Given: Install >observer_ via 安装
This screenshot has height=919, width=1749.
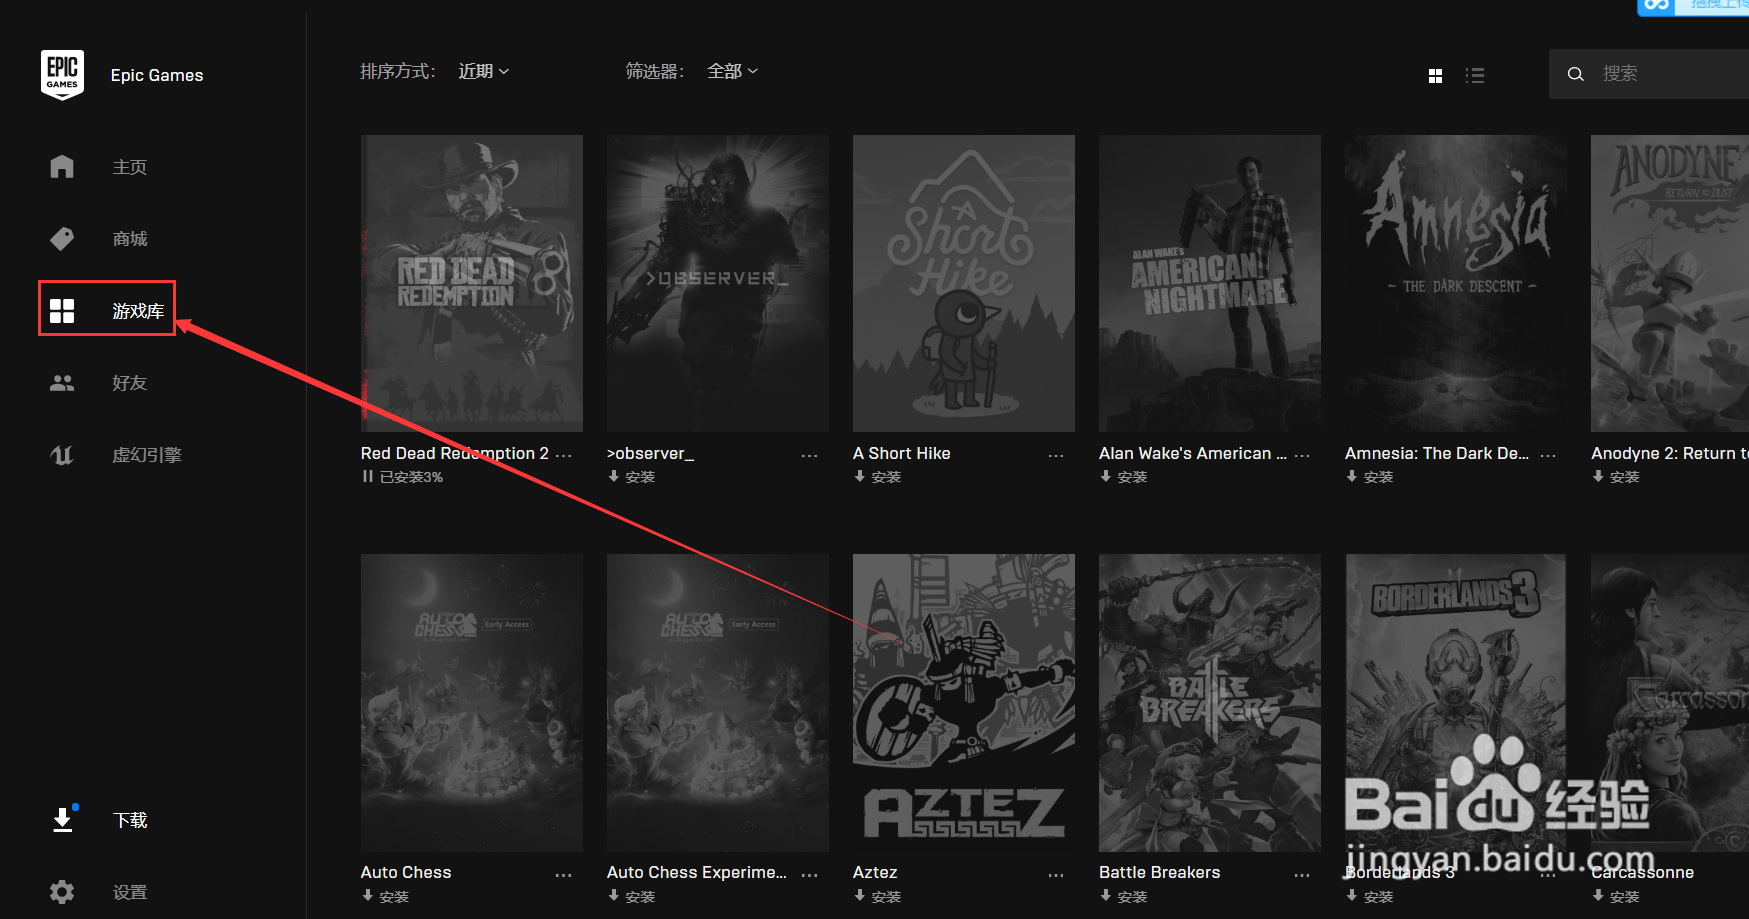Looking at the screenshot, I should click(x=631, y=477).
